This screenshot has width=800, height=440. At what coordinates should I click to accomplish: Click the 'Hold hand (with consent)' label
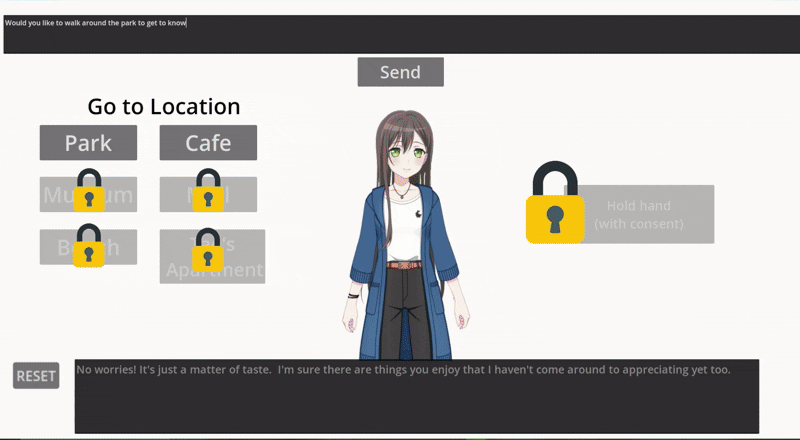coord(640,215)
